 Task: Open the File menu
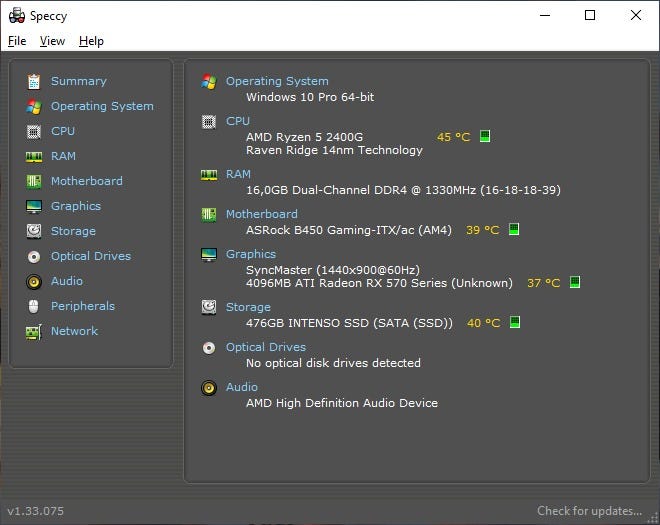coord(17,41)
